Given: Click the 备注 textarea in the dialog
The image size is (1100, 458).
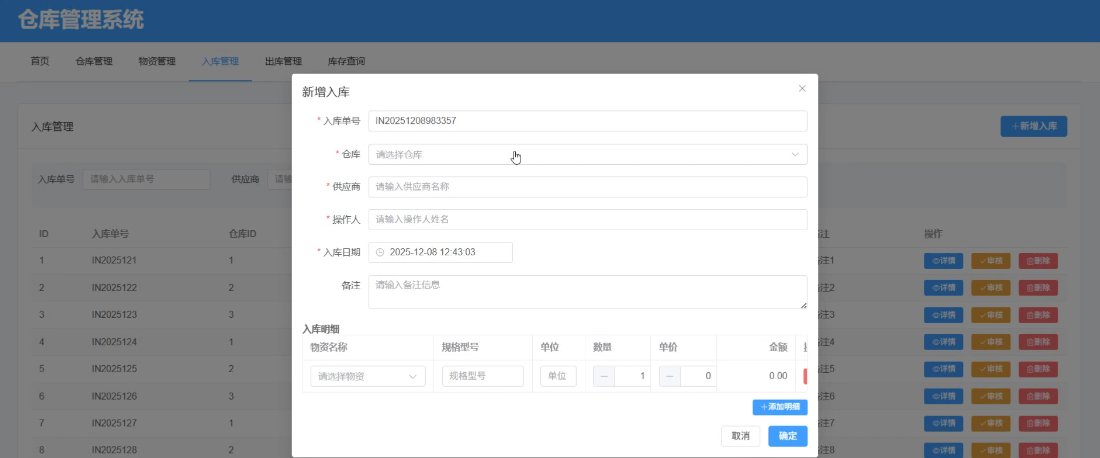Looking at the screenshot, I should pos(588,292).
